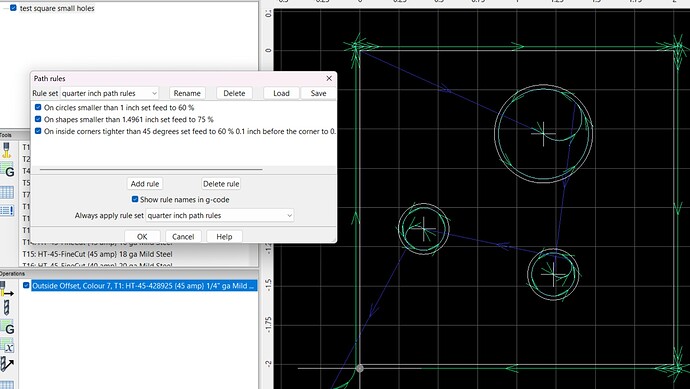This screenshot has height=389, width=690.
Task: Click the Delete rule button
Action: 221,183
